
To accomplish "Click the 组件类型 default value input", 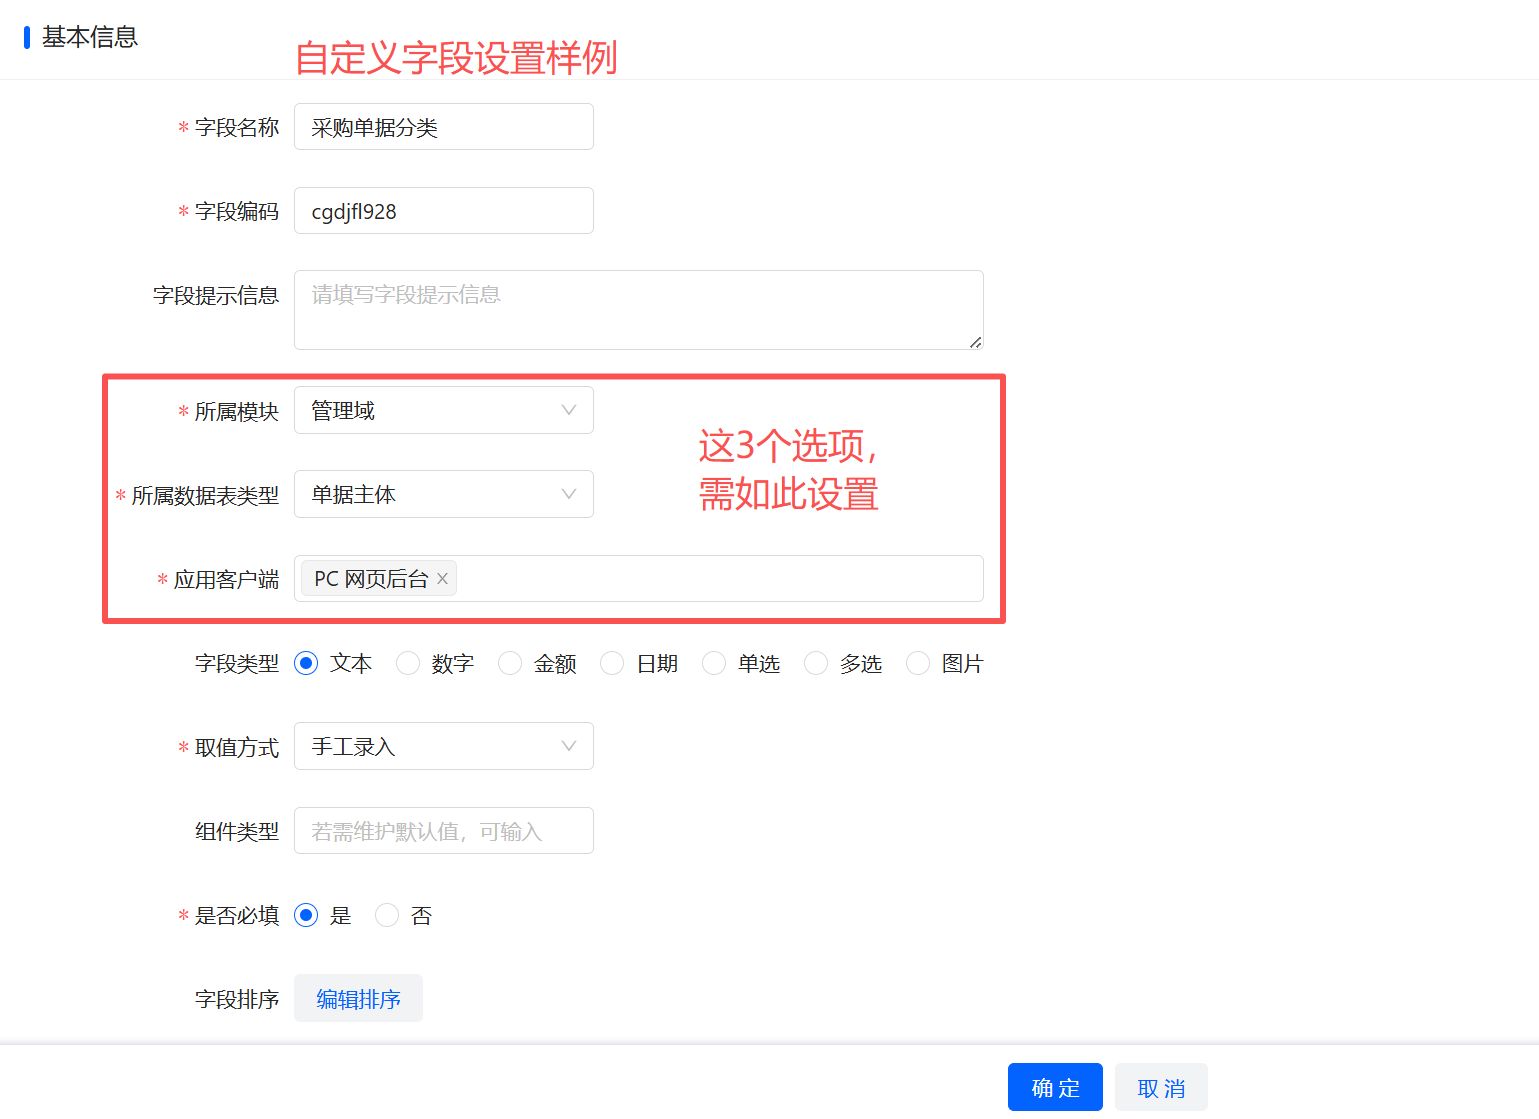I will pos(444,831).
